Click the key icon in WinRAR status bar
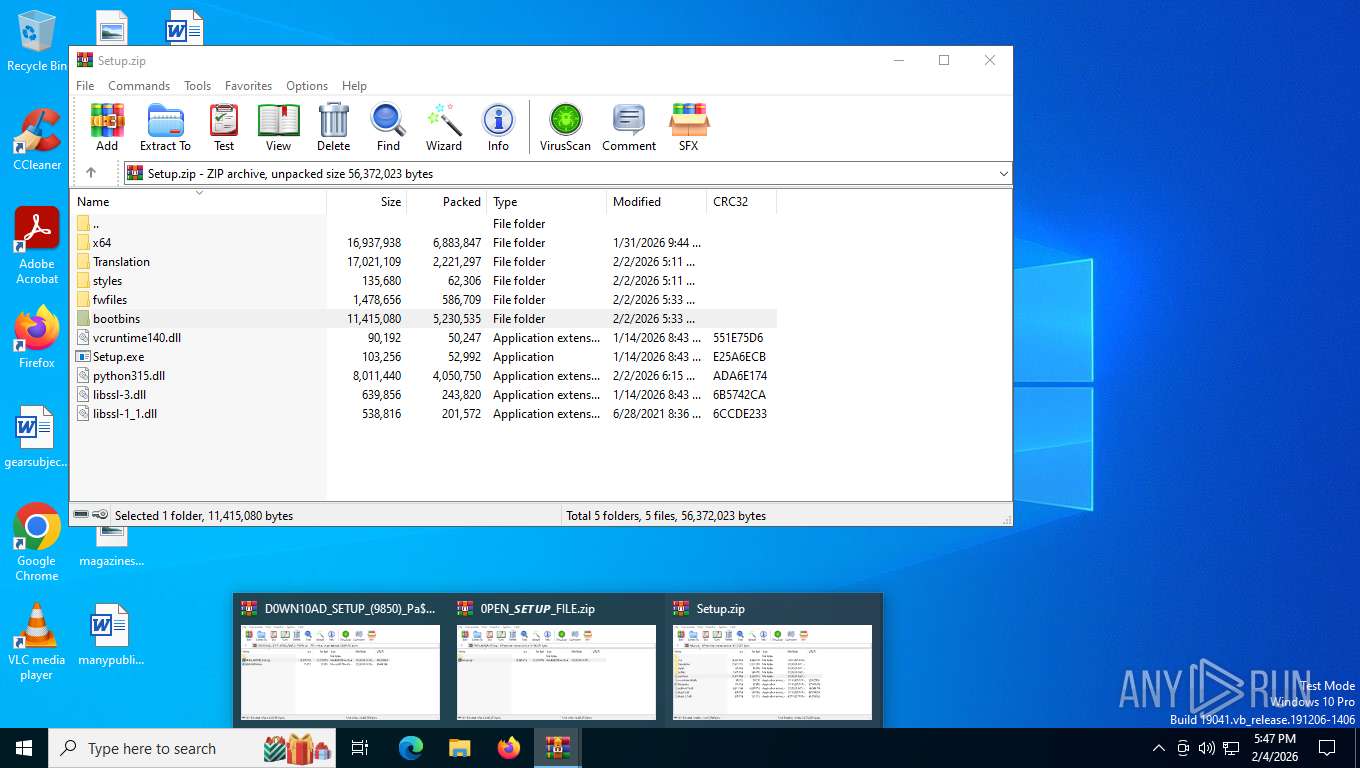Image resolution: width=1360 pixels, height=768 pixels. tap(100, 515)
